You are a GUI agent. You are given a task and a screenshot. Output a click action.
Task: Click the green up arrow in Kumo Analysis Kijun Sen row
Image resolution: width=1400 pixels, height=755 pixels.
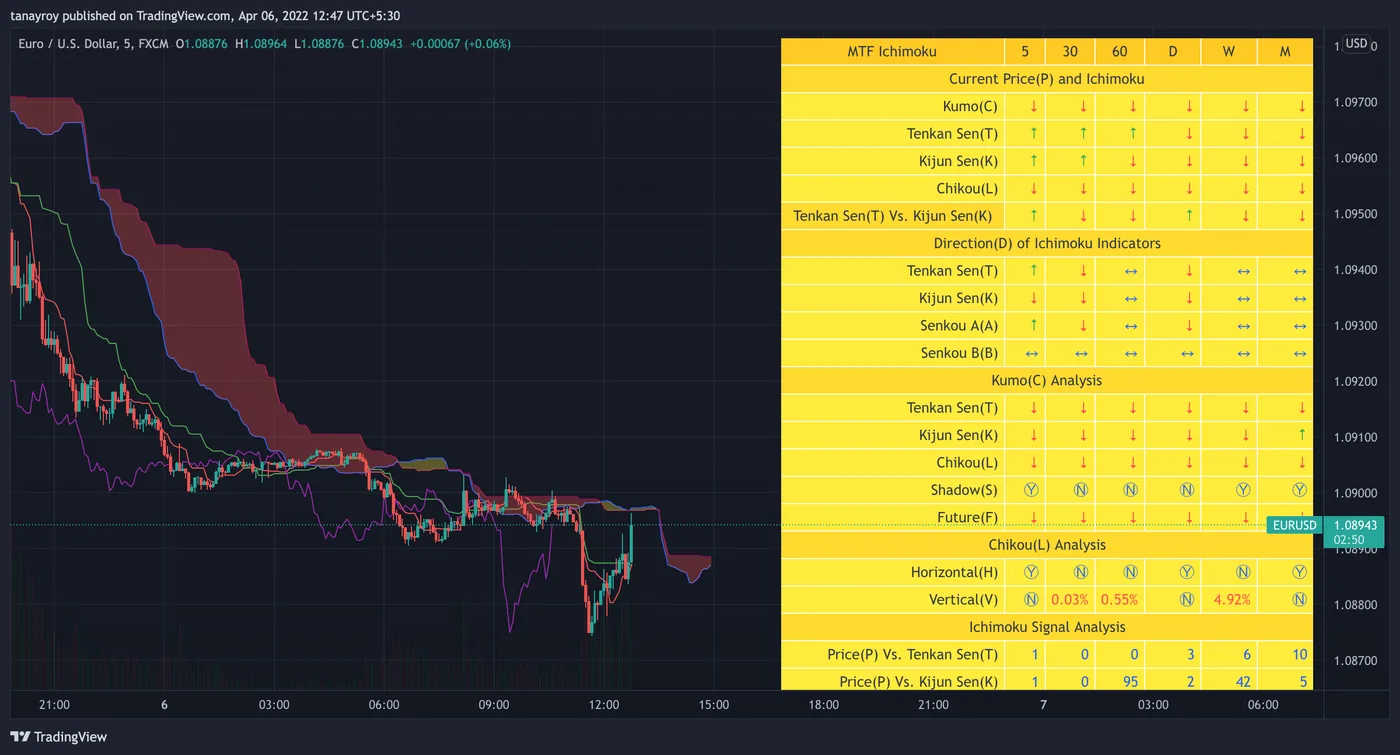coord(1302,435)
